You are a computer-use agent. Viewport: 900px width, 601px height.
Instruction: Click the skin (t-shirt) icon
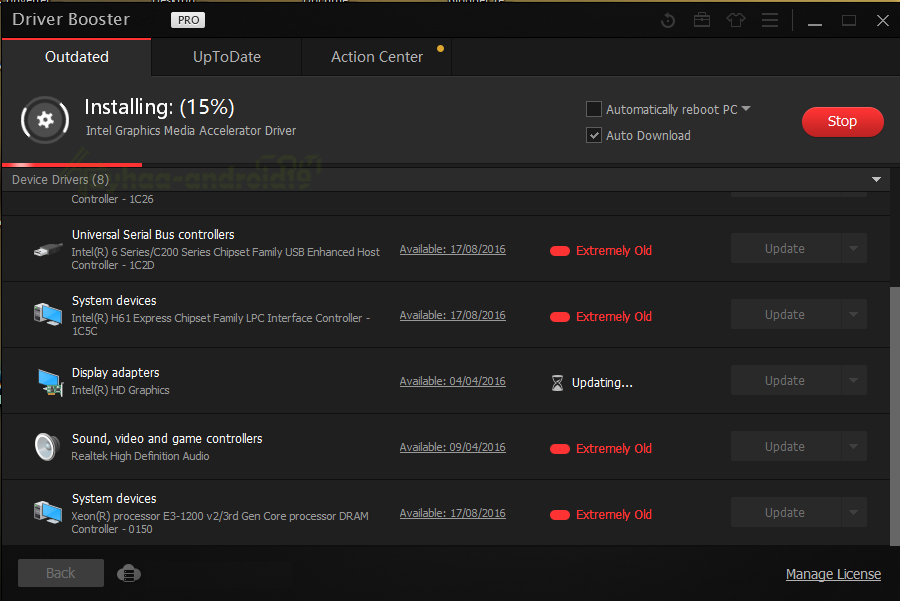pyautogui.click(x=736, y=20)
